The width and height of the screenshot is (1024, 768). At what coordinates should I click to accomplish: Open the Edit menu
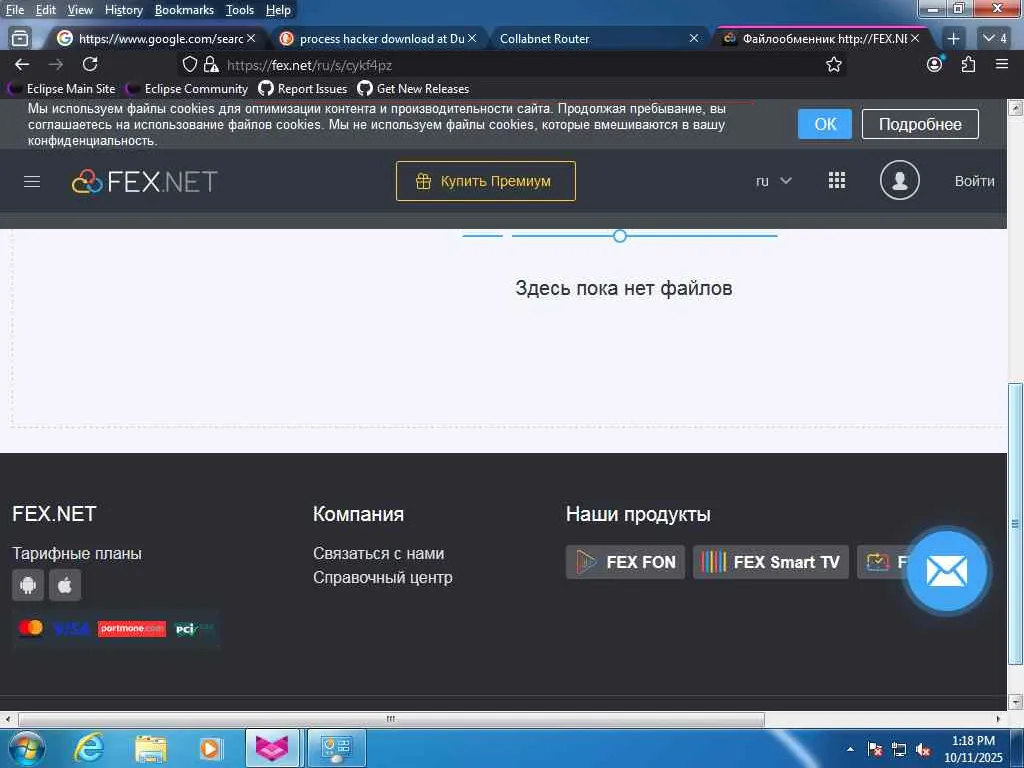click(x=46, y=10)
